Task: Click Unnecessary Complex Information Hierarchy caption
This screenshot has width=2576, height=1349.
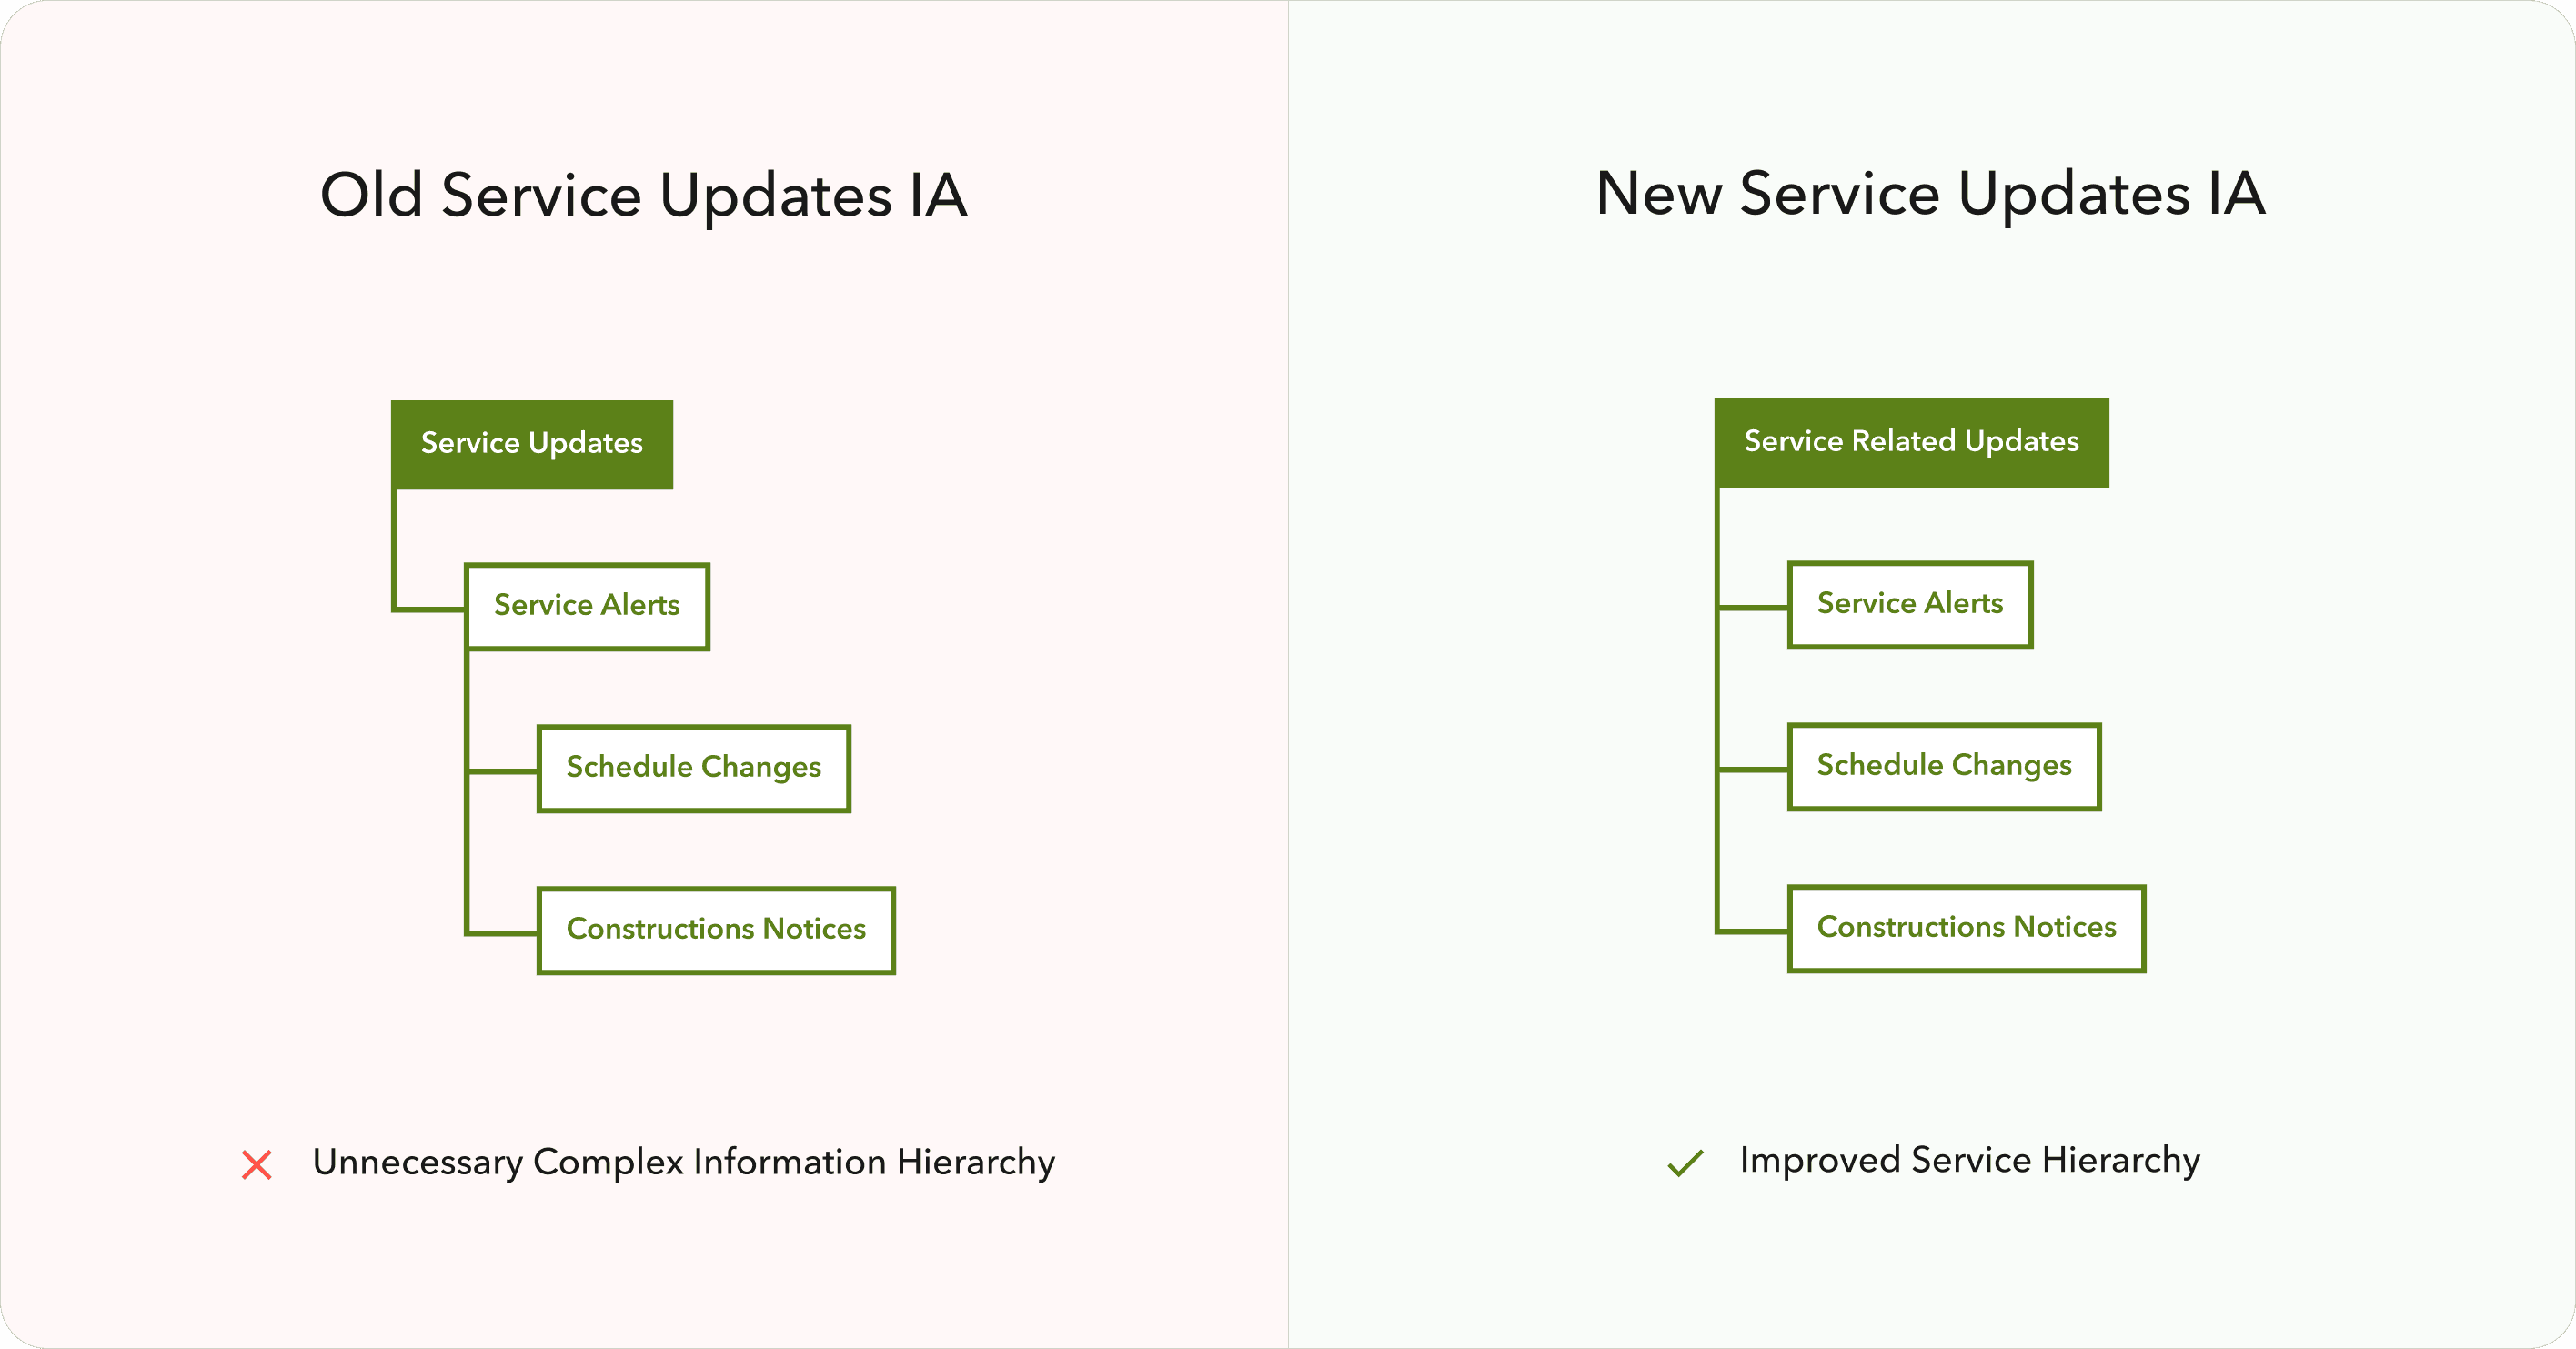Action: [x=683, y=1162]
